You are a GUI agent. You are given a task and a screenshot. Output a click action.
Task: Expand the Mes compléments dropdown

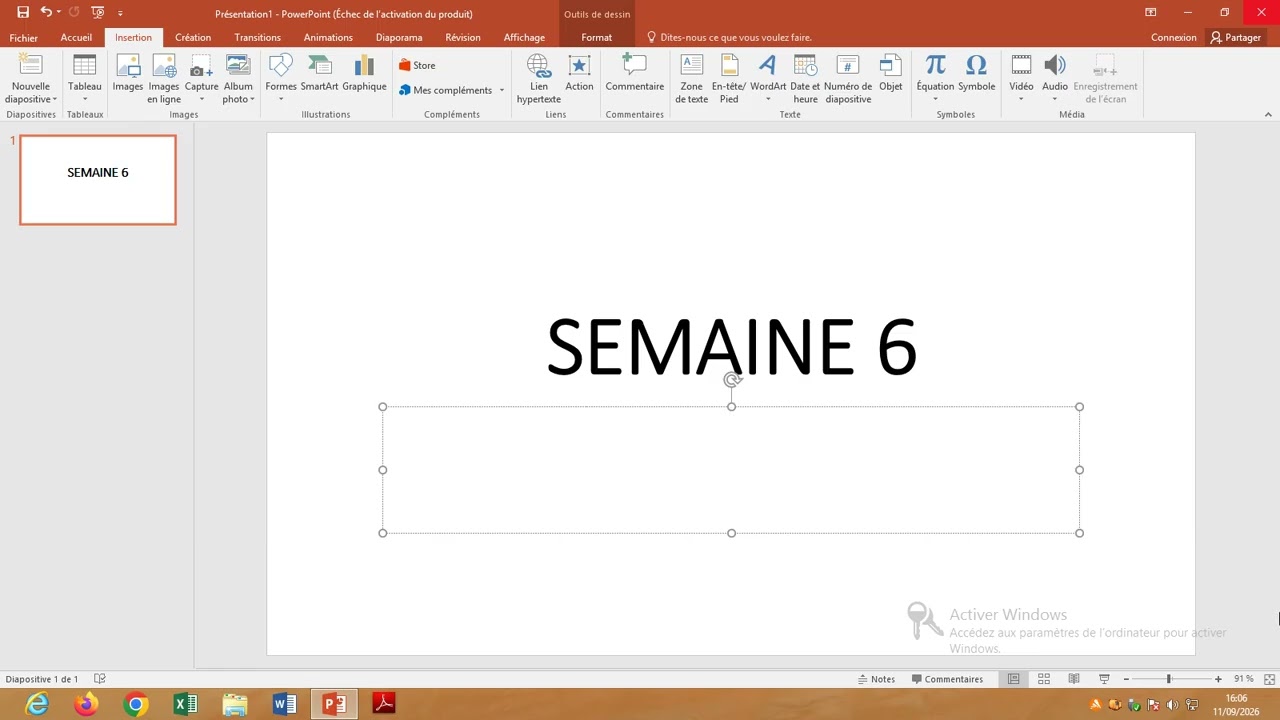(502, 90)
